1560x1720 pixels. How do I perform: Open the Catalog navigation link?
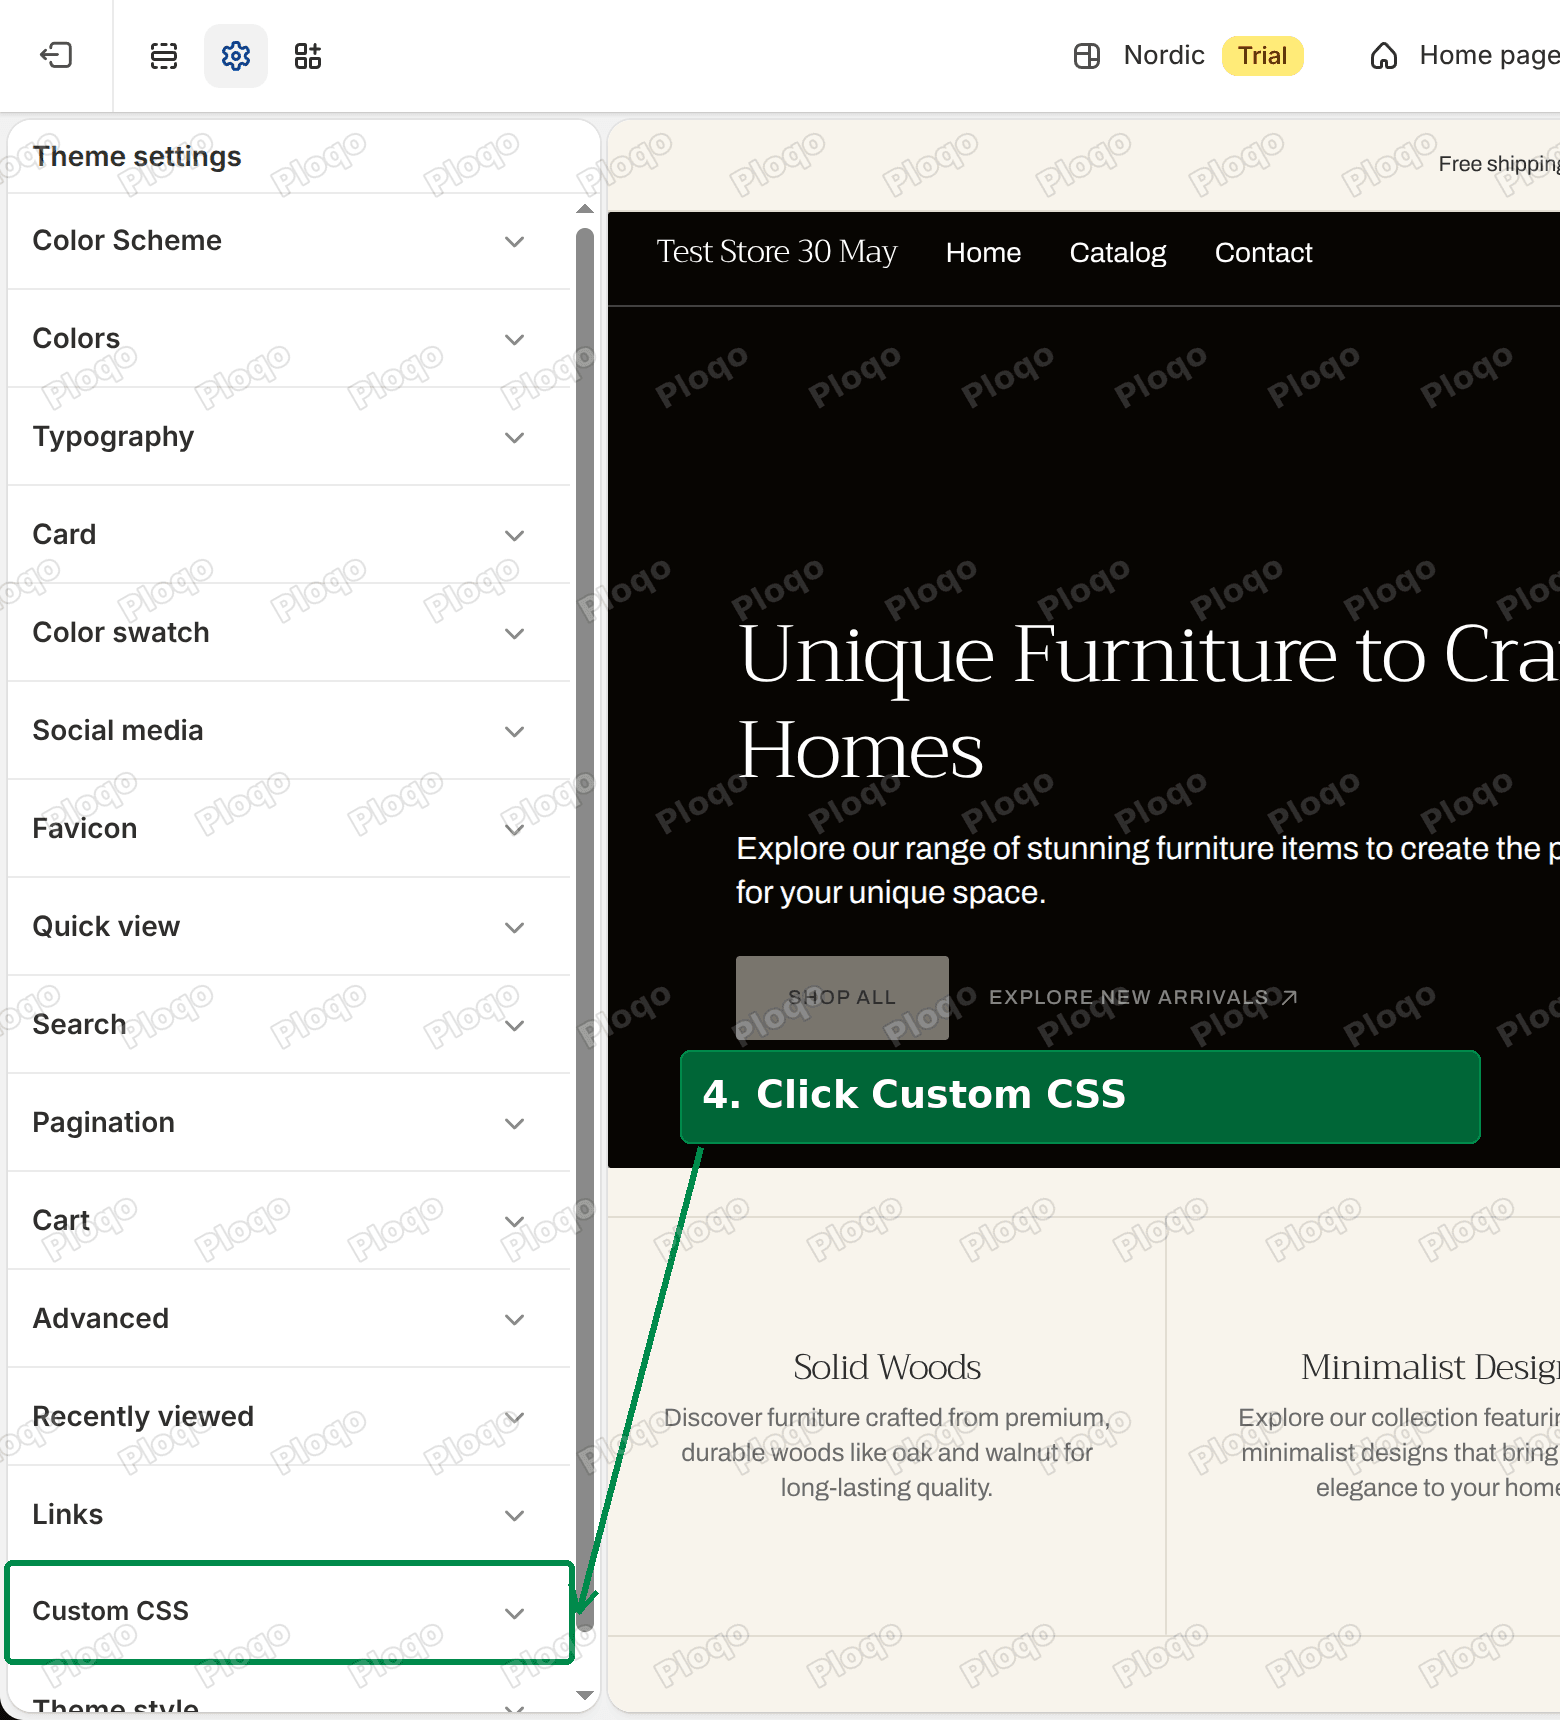[1118, 253]
